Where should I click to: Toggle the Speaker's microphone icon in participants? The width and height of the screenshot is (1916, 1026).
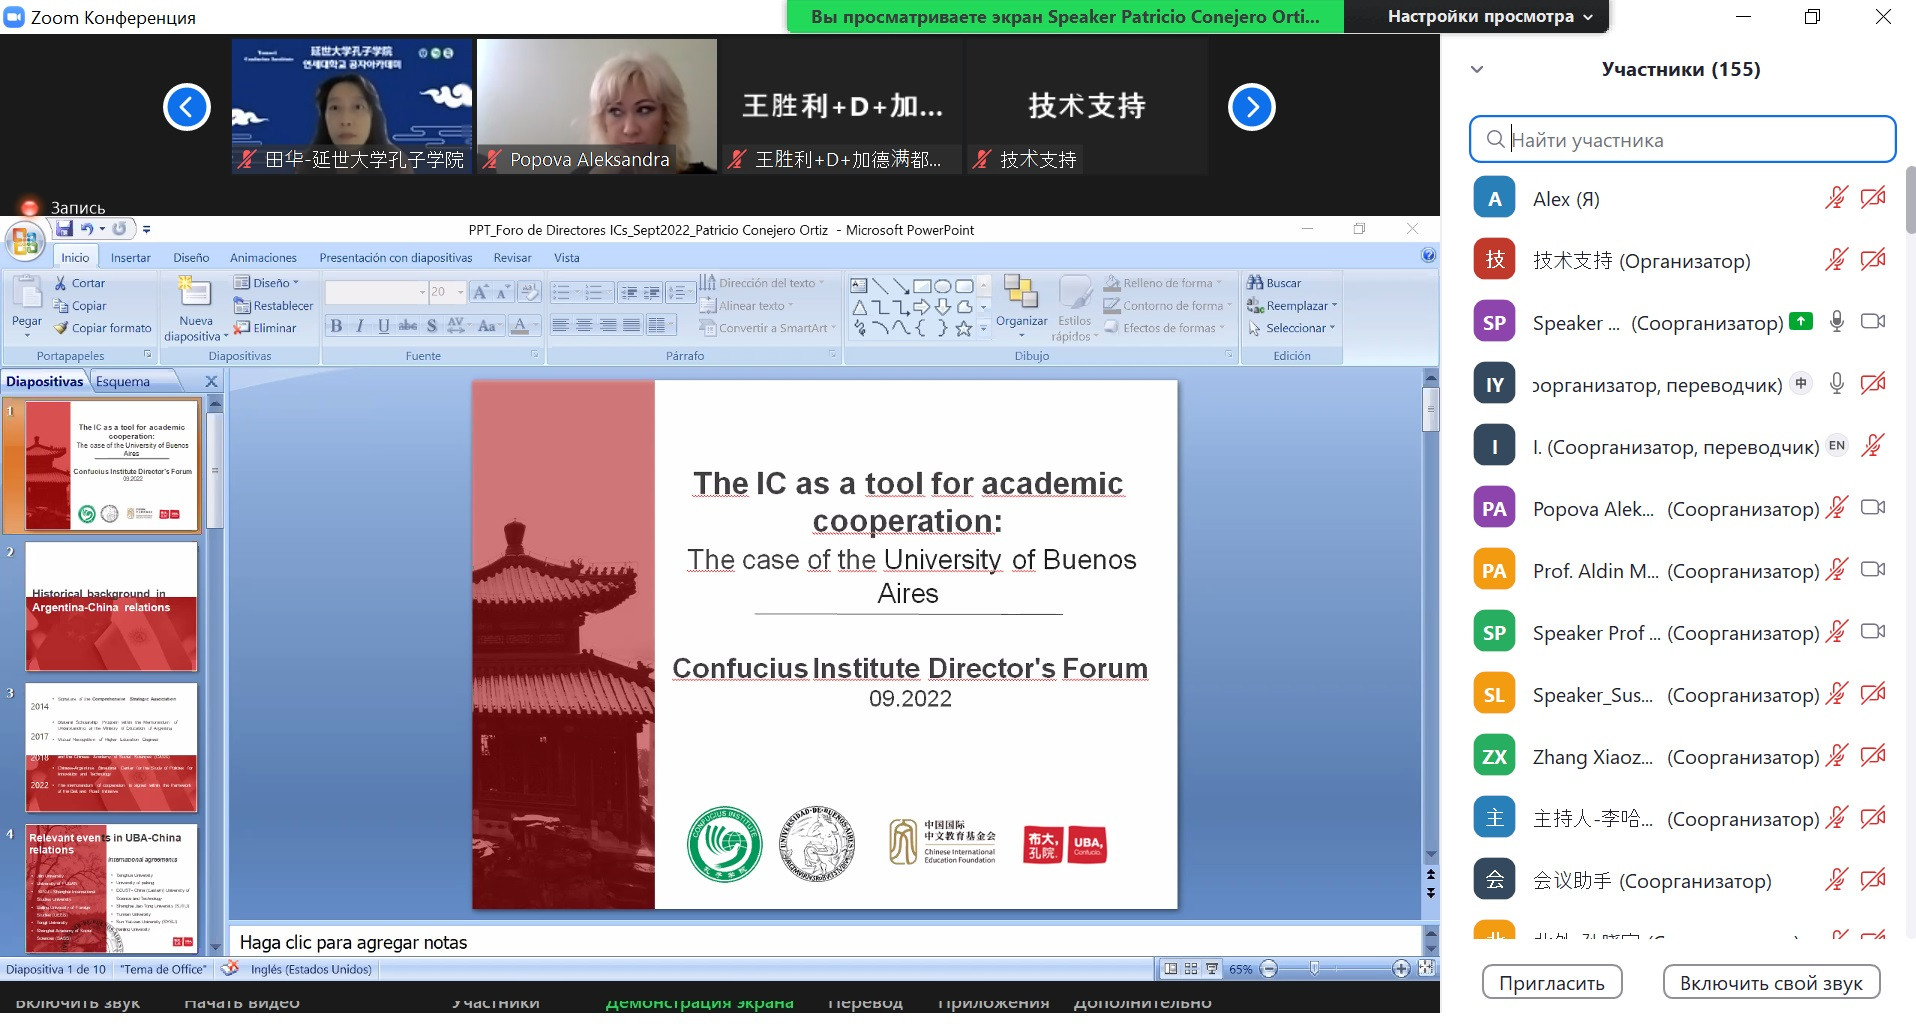(1836, 322)
